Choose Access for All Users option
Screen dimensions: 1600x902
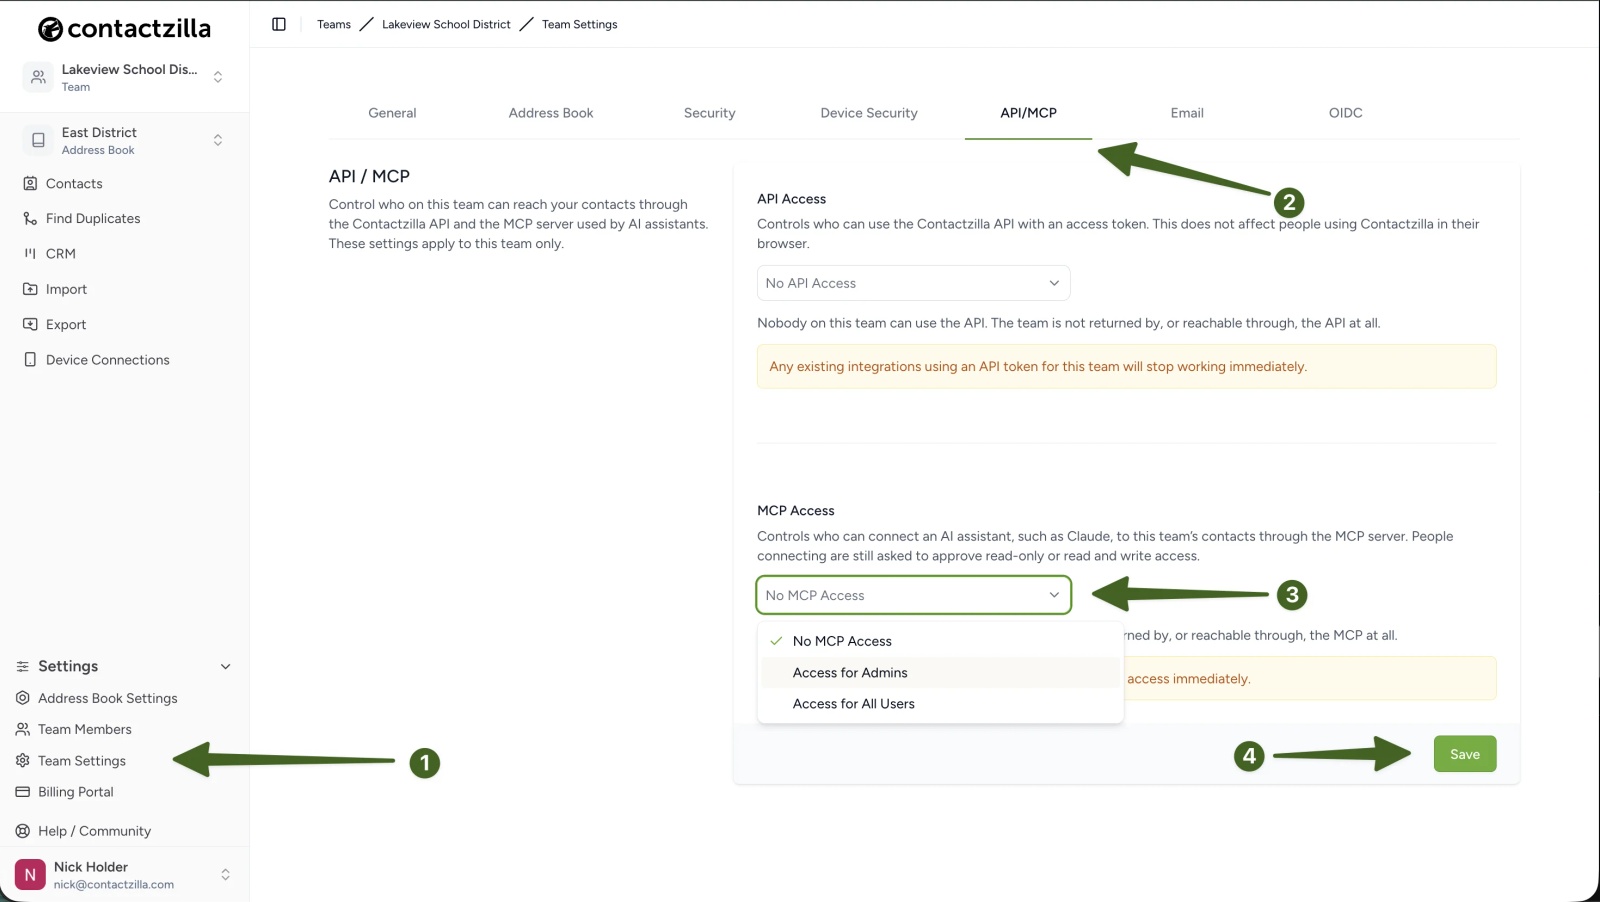[940, 703]
